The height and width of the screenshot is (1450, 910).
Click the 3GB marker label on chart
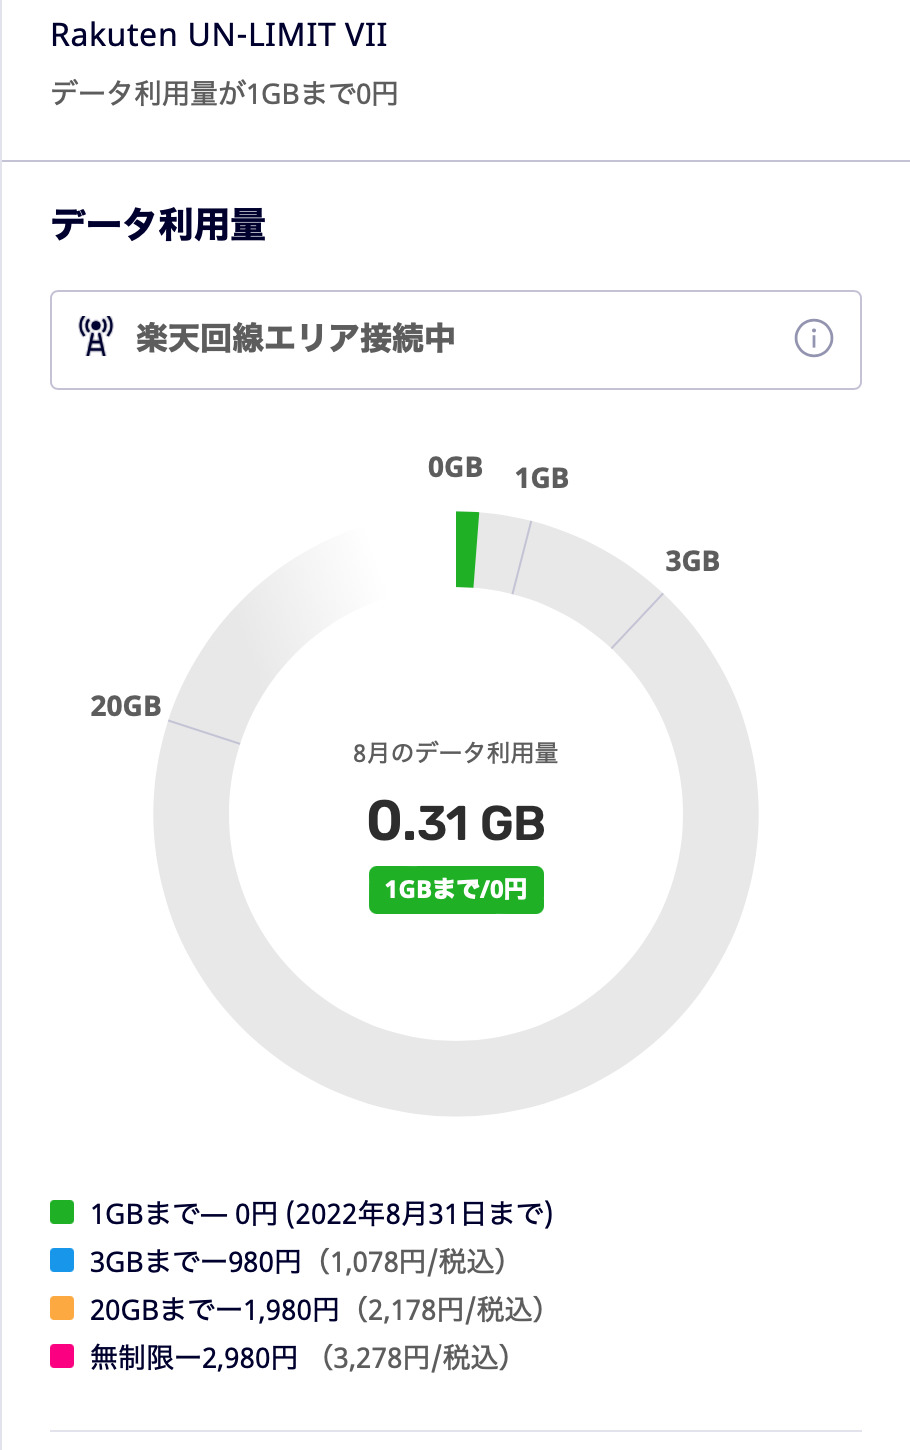point(692,561)
